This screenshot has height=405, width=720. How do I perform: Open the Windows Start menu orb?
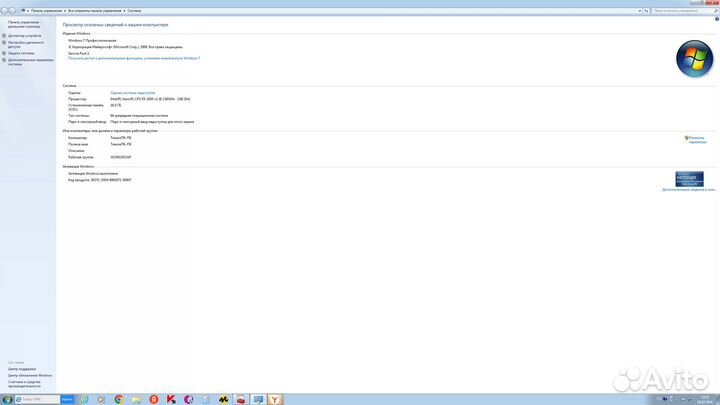[x=7, y=399]
